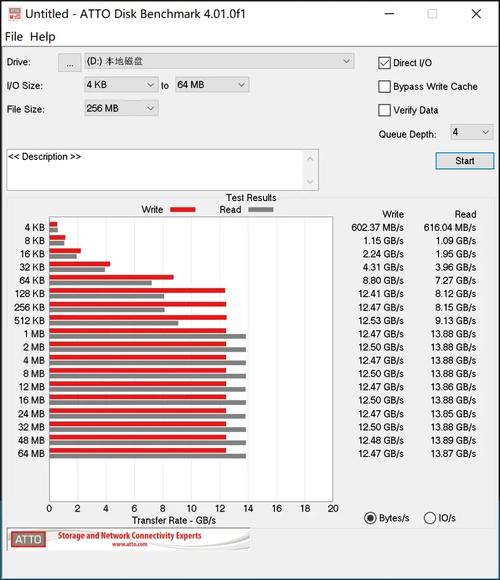Click the browse drive '...' button
This screenshot has width=500, height=580.
point(70,63)
